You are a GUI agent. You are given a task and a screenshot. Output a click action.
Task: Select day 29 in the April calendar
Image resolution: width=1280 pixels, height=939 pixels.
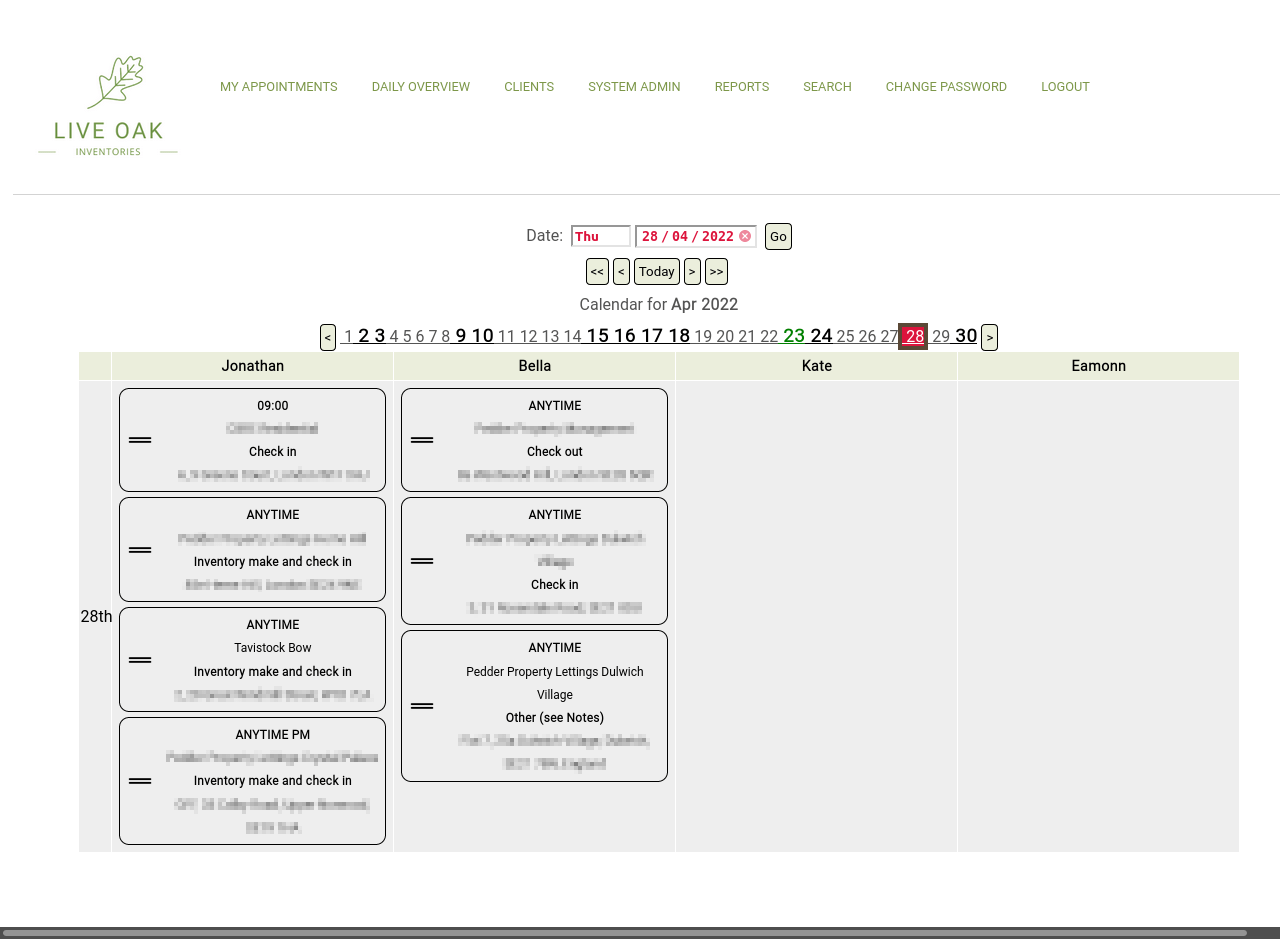(x=941, y=337)
